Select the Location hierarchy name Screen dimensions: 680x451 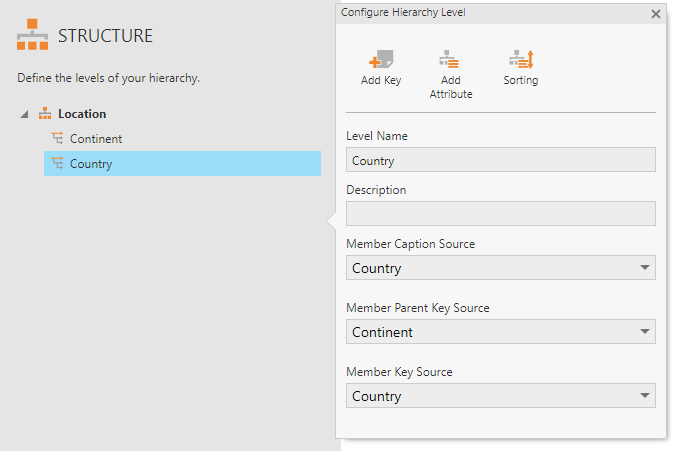point(82,114)
